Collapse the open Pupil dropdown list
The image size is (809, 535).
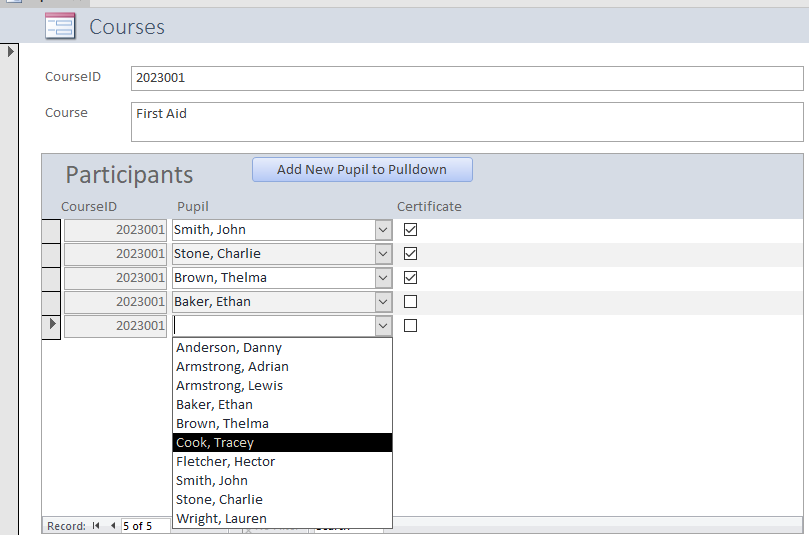(382, 326)
